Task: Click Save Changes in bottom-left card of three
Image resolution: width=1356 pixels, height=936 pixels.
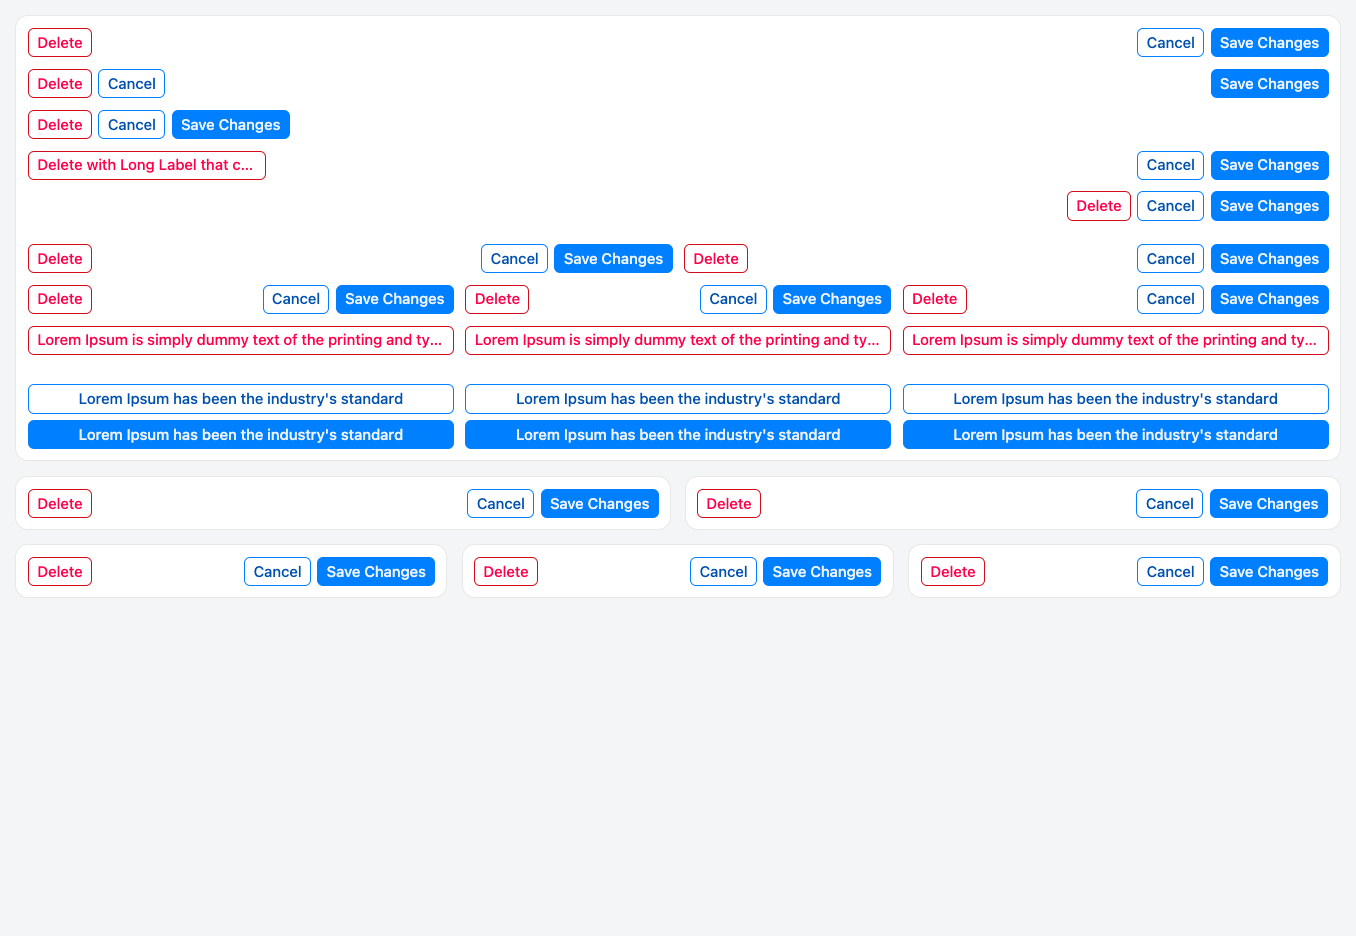Action: [375, 572]
